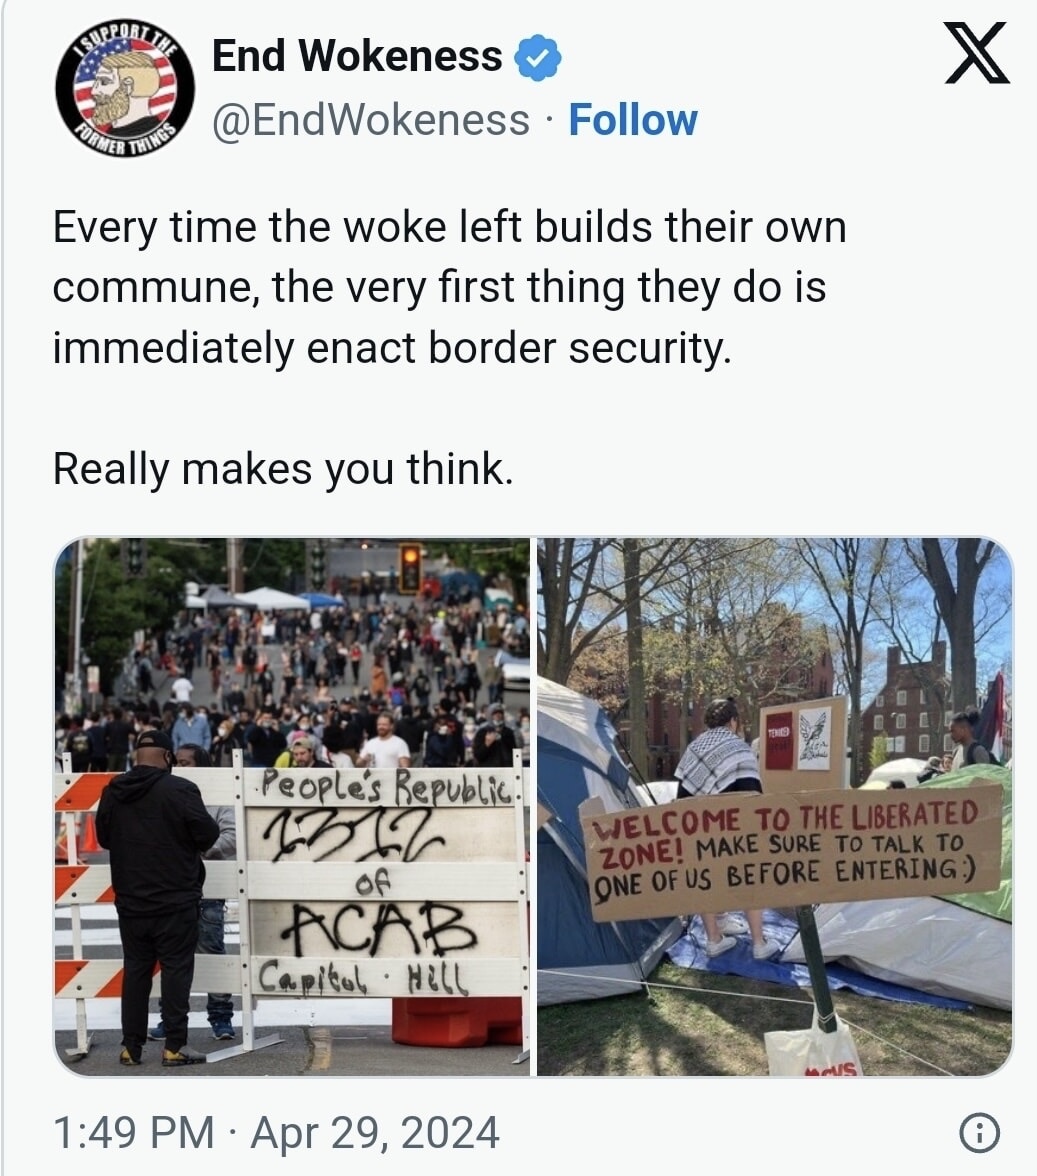Click the tweet text about border security
This screenshot has height=1176, width=1037.
(x=450, y=287)
